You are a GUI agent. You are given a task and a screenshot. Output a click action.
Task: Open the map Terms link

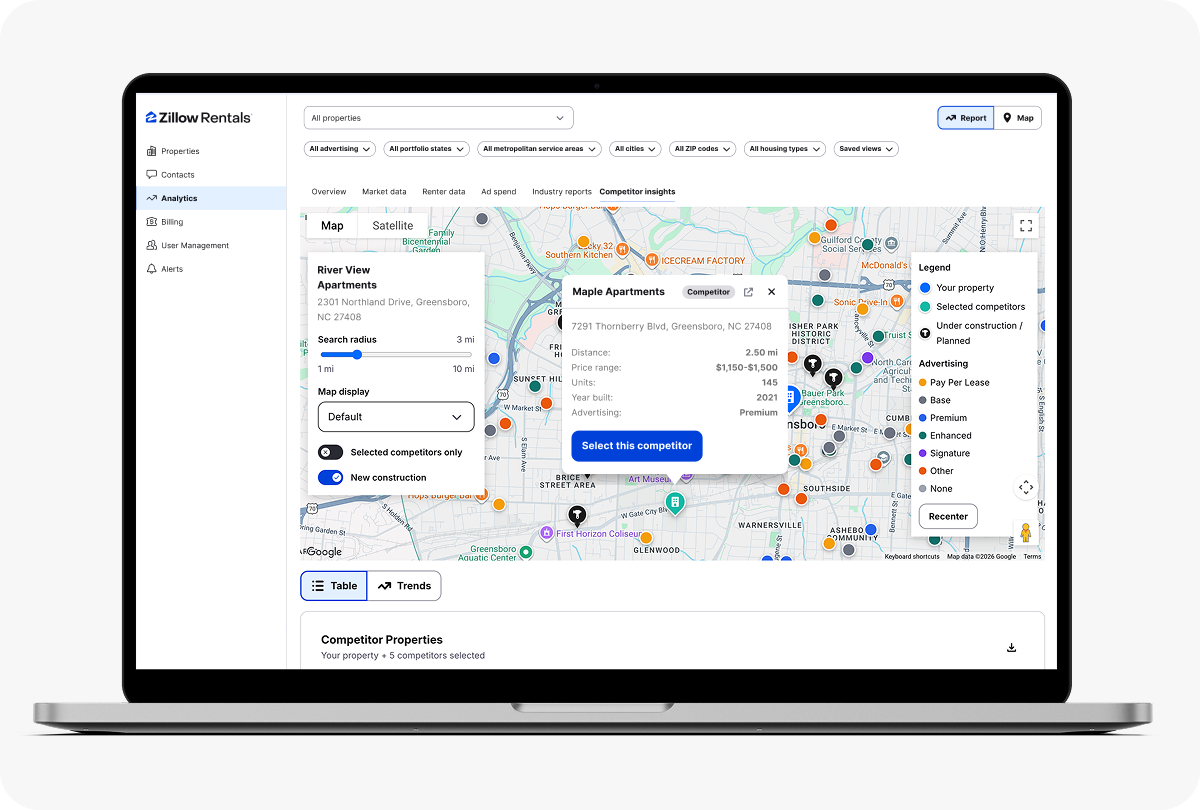point(1032,557)
